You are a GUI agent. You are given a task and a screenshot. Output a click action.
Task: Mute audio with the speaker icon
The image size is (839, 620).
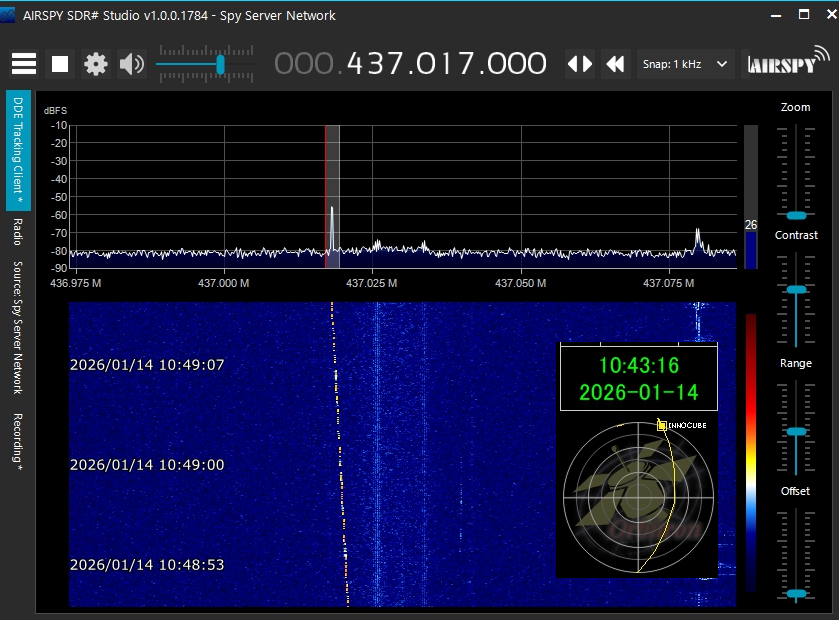click(x=132, y=64)
